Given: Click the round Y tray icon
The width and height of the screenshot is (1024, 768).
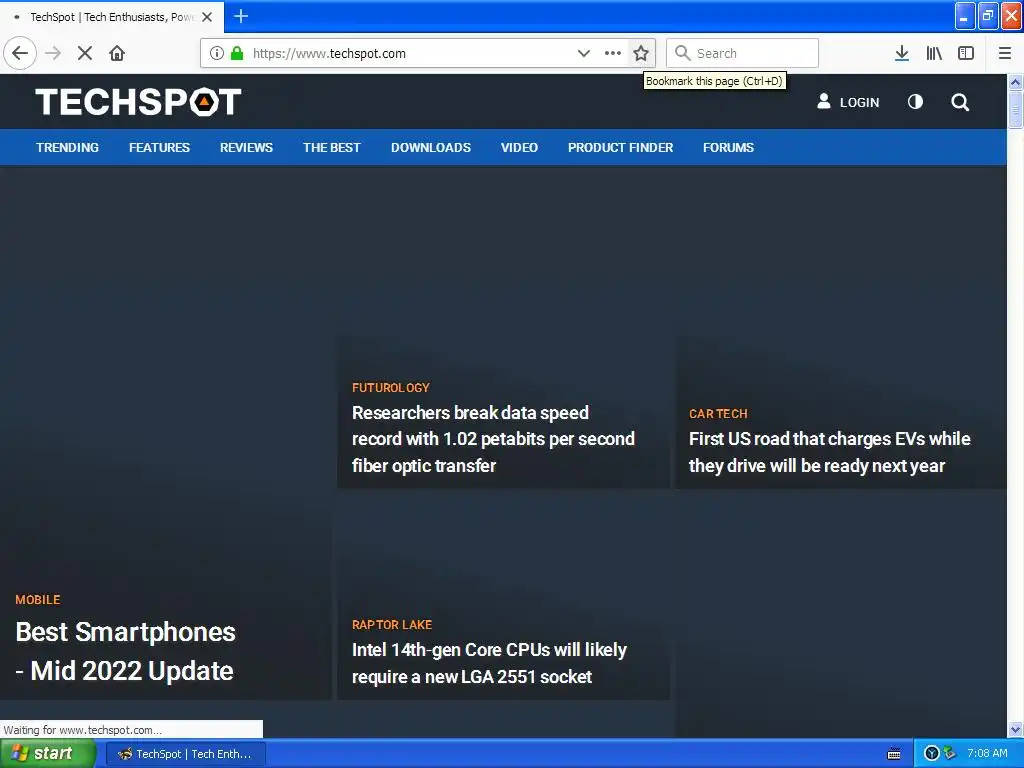Looking at the screenshot, I should click(932, 754).
